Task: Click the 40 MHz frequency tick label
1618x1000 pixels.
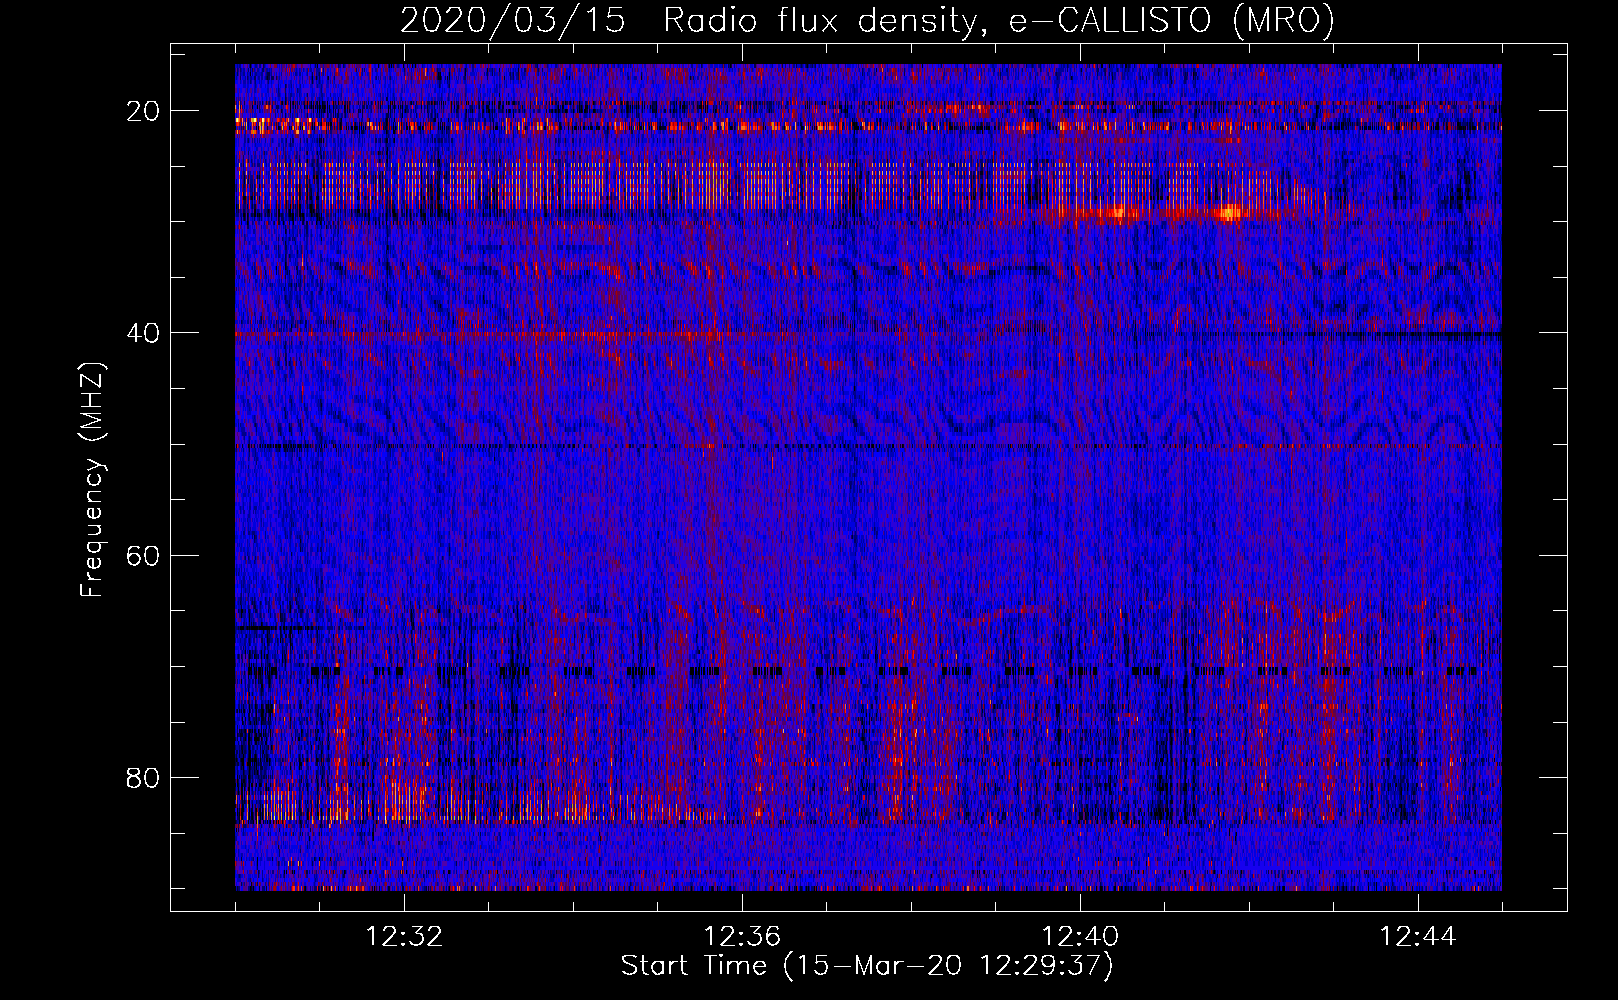Action: [143, 333]
